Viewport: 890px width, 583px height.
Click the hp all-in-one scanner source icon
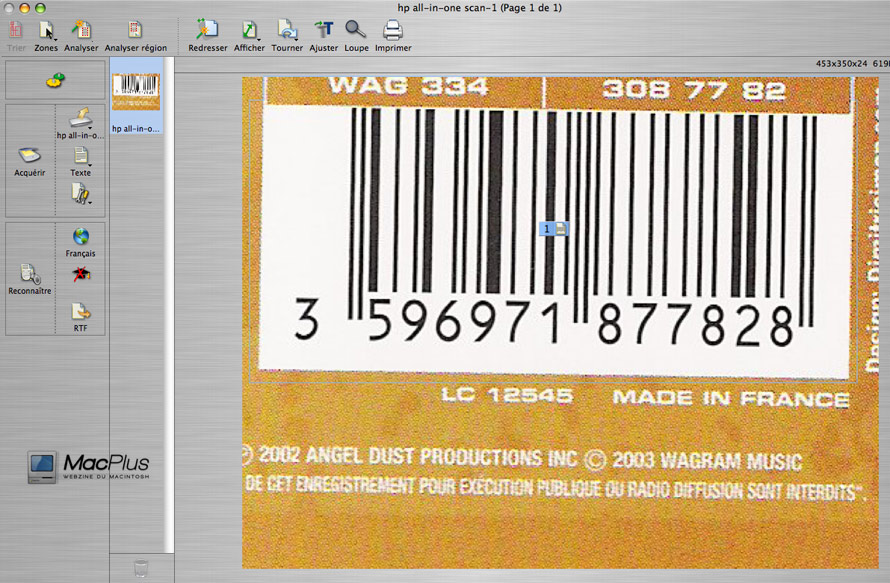(80, 118)
